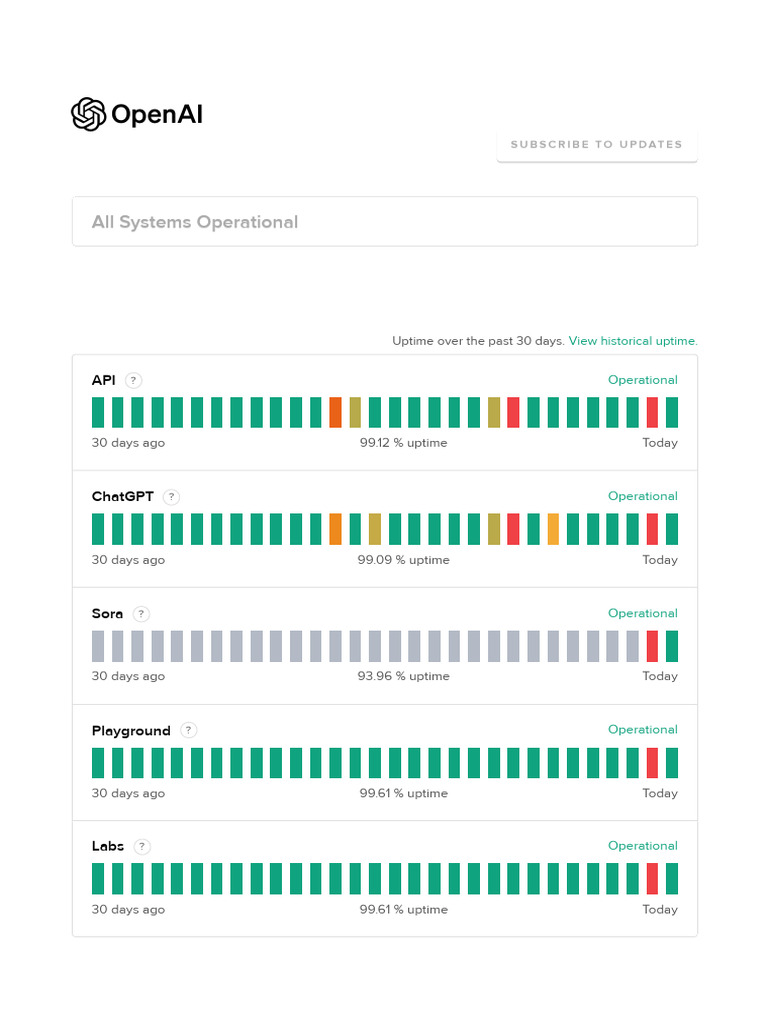Click the red bar in Sora uptime row
Image resolution: width=768 pixels, height=1024 pixels.
652,646
